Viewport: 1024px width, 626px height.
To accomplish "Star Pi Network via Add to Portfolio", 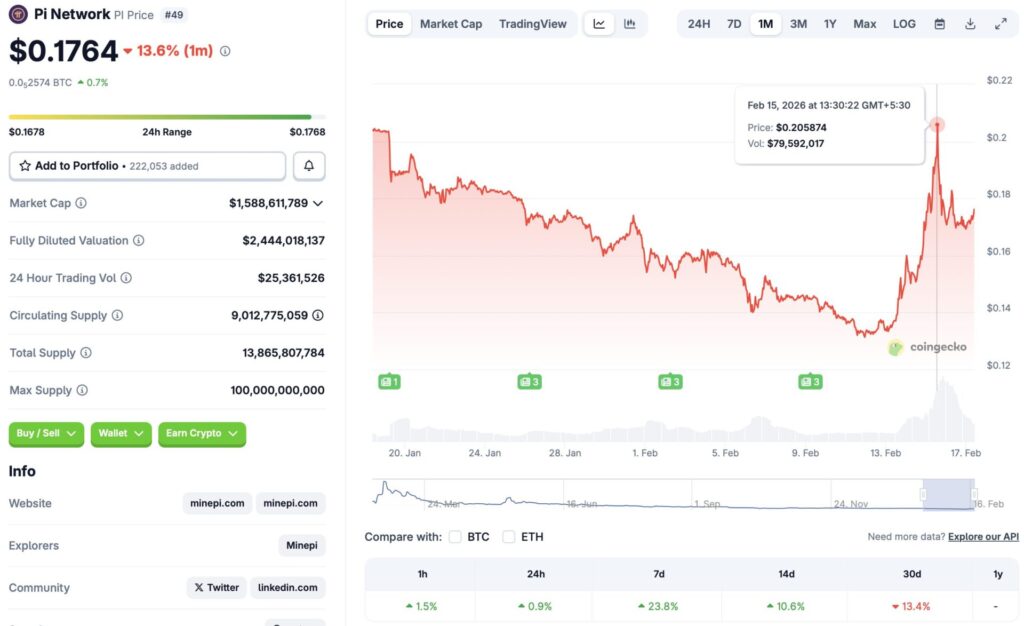I will (24, 165).
